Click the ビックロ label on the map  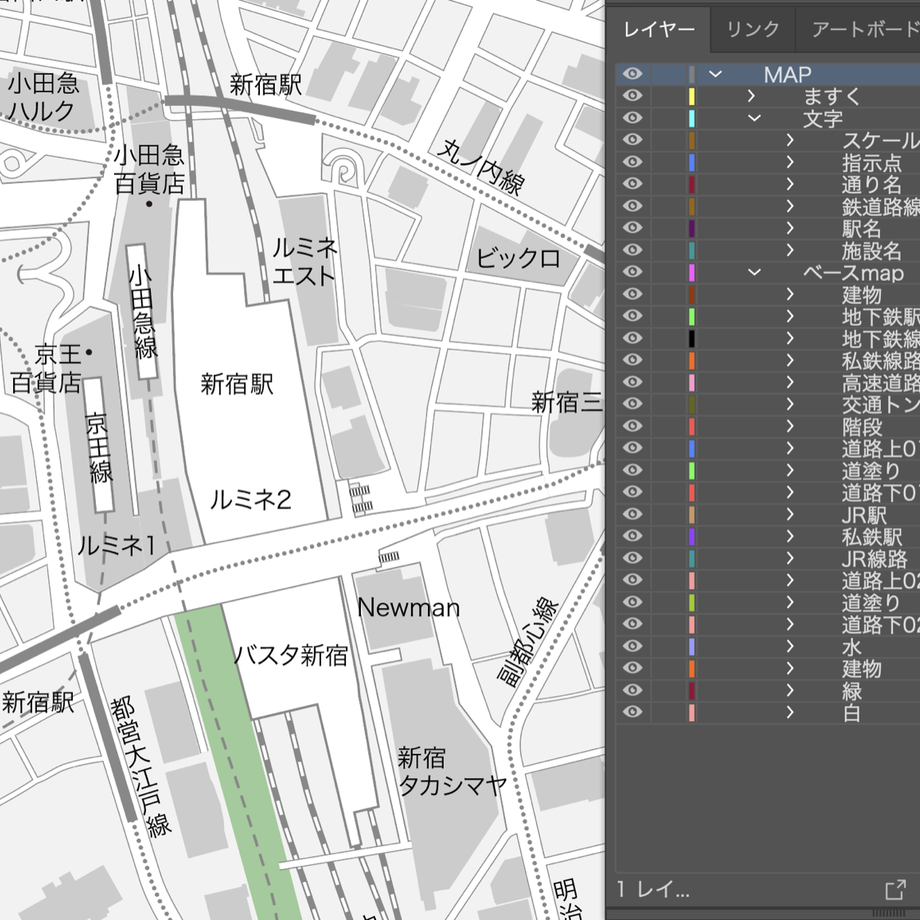pos(518,258)
